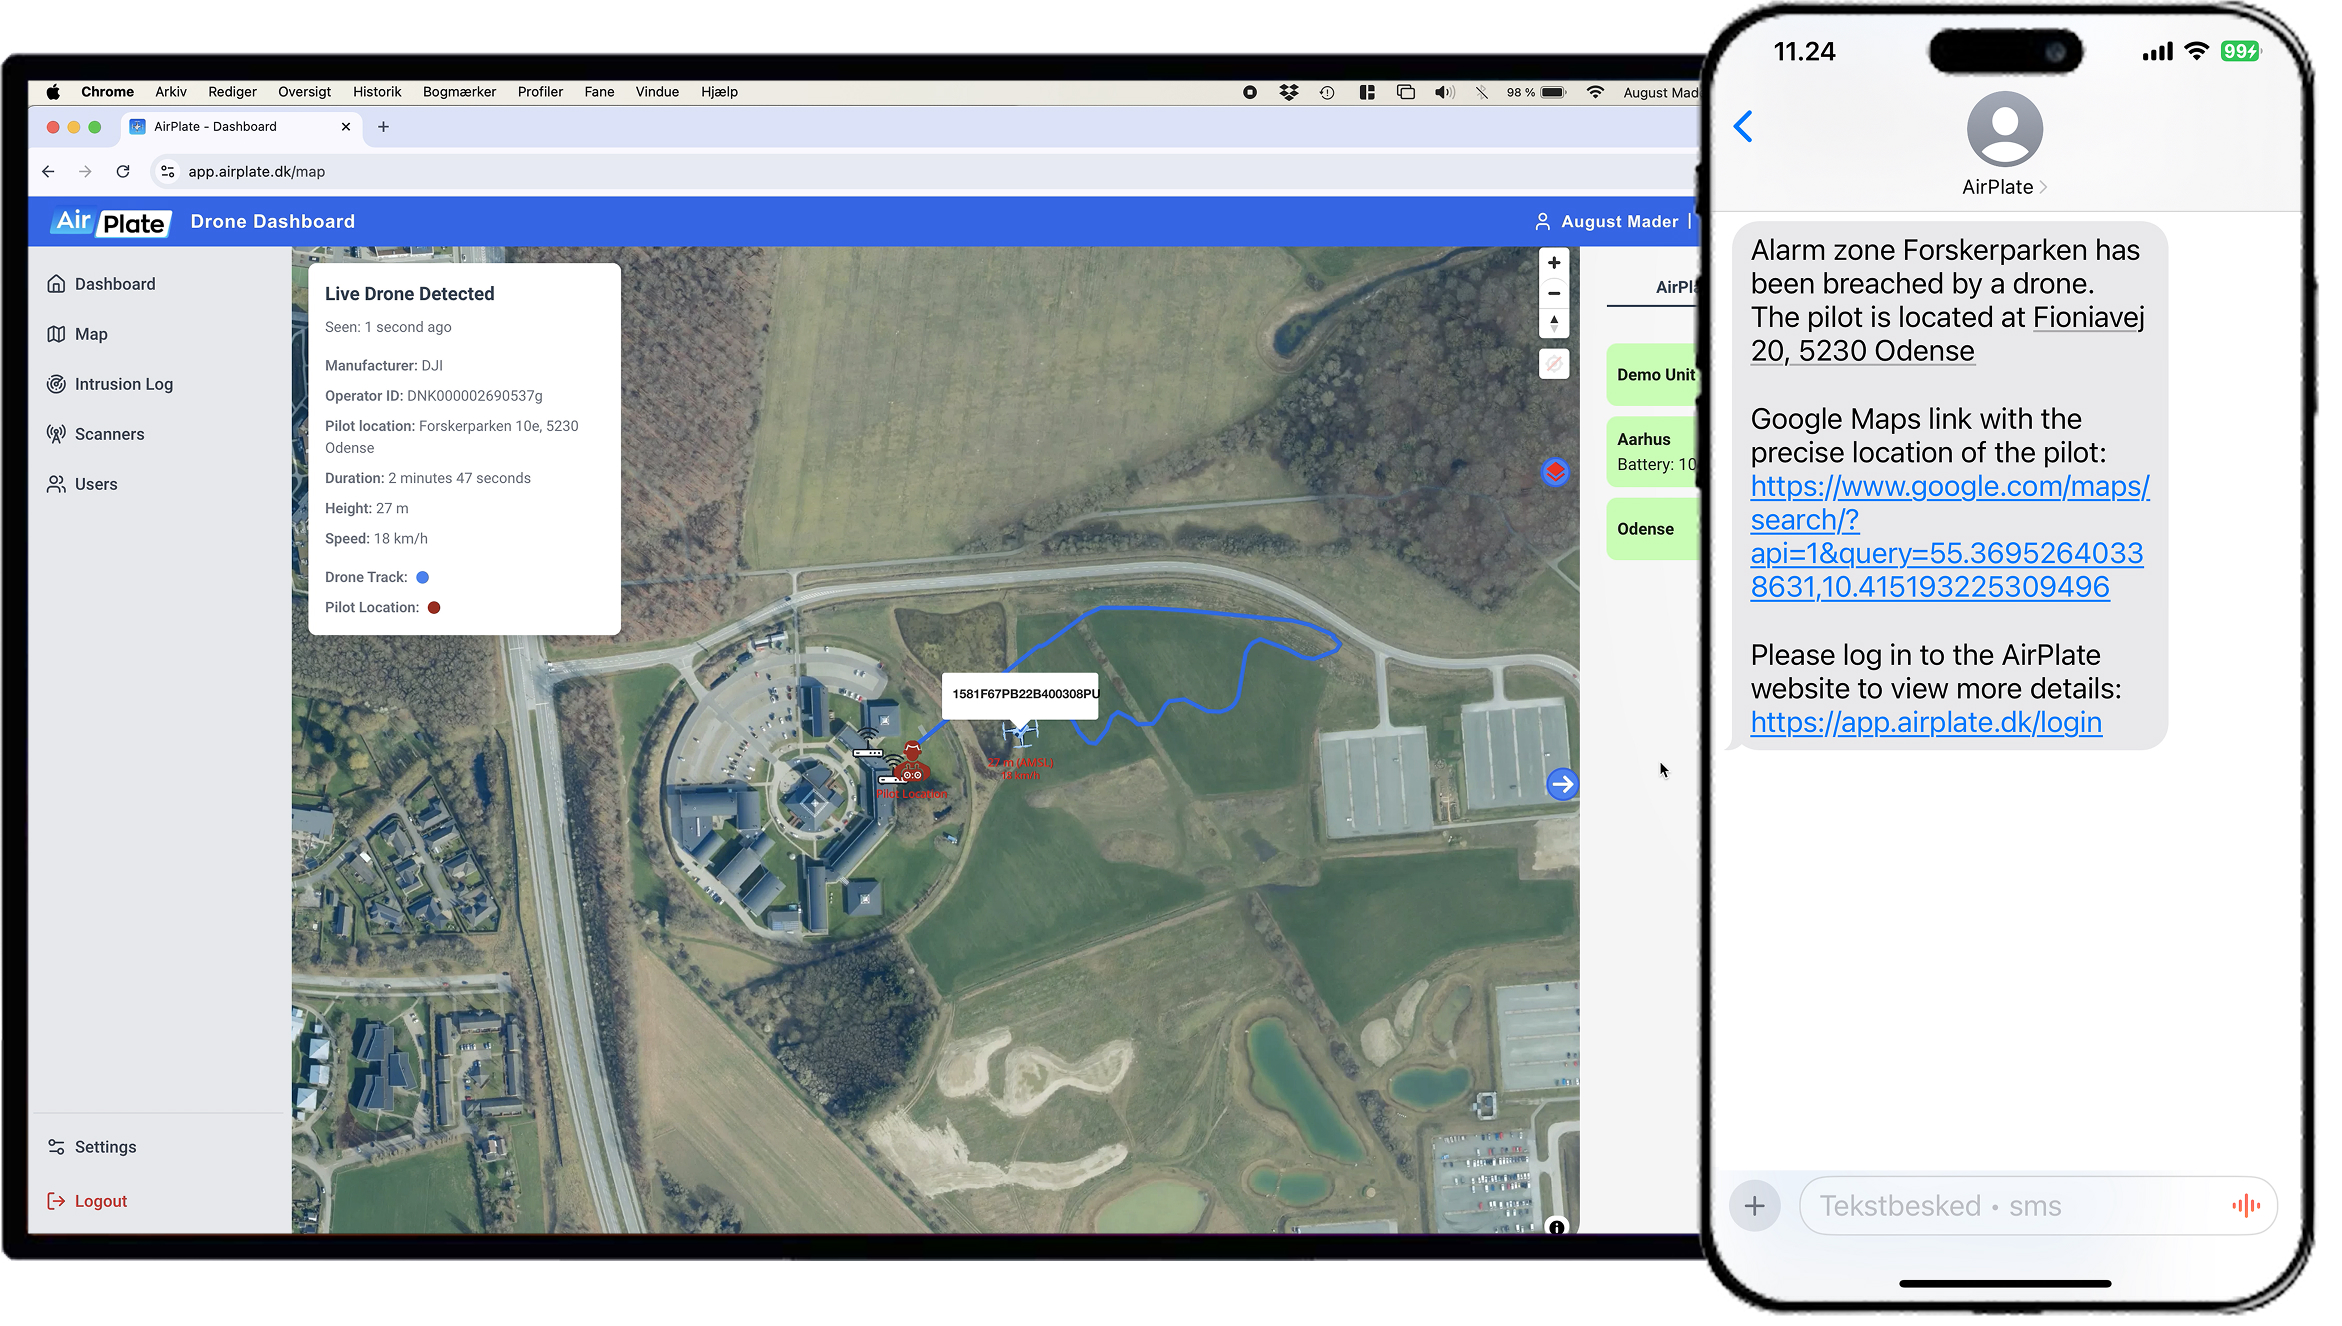Click the Logout link
This screenshot has width=2342, height=1326.
100,1201
